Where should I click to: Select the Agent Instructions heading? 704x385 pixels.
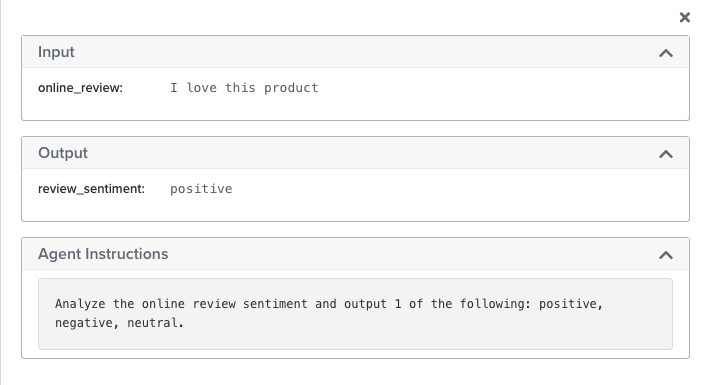pos(103,254)
